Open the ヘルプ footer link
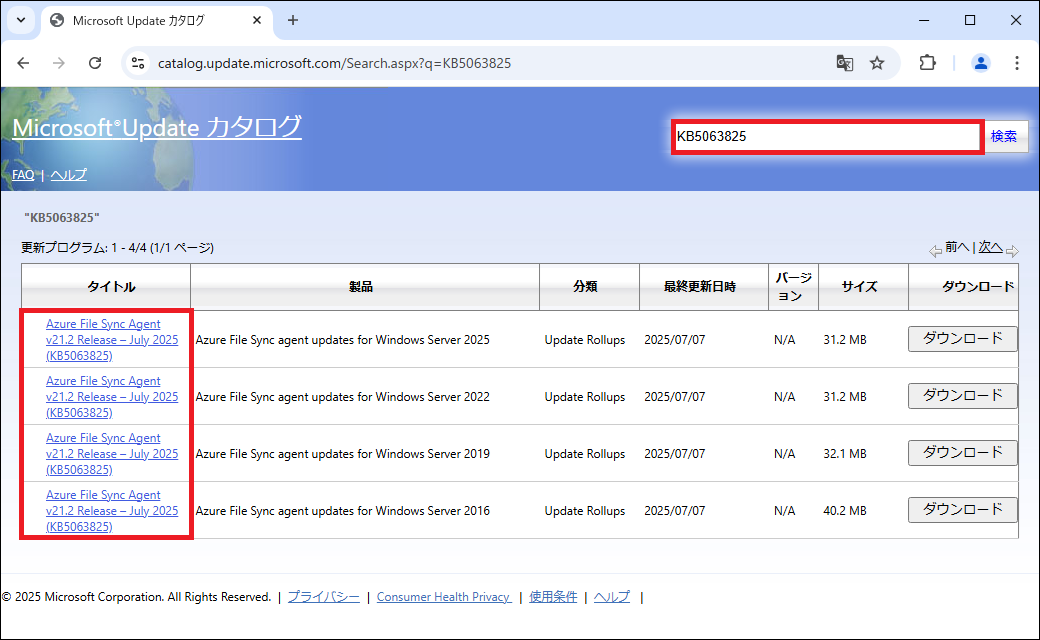1040x640 pixels. click(x=612, y=597)
